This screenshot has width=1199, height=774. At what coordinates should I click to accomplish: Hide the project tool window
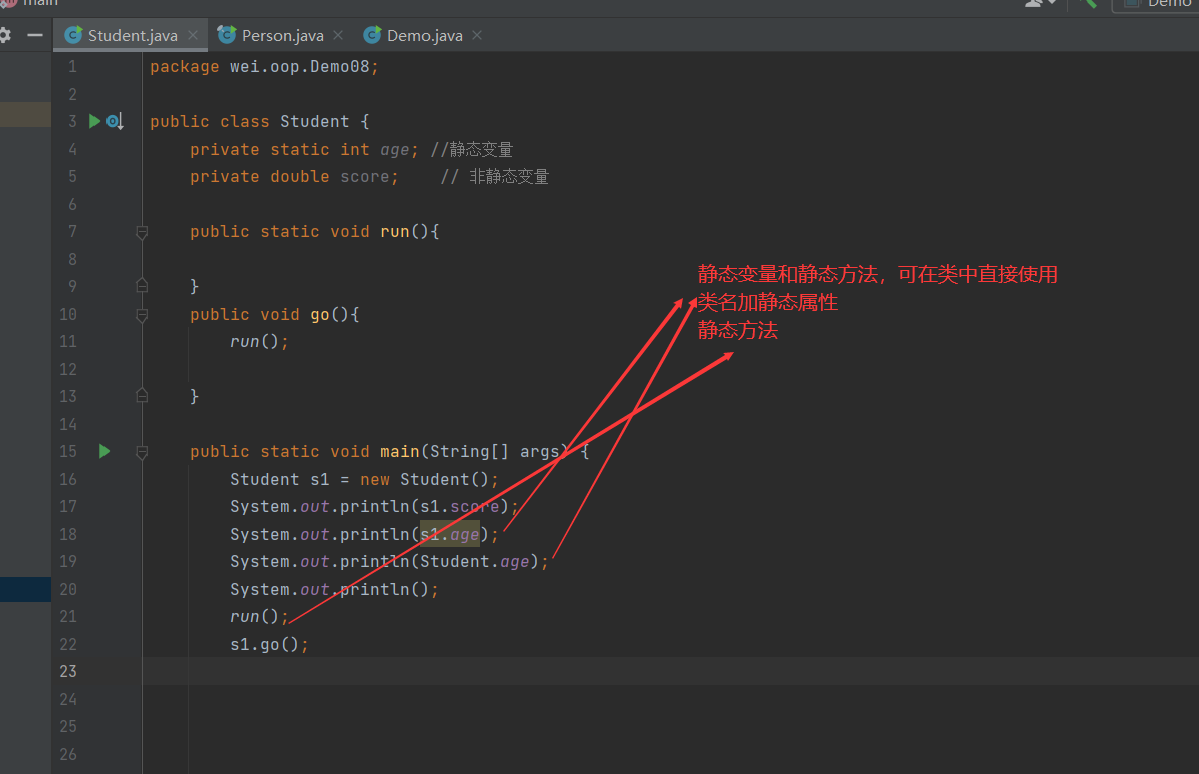pyautogui.click(x=34, y=35)
